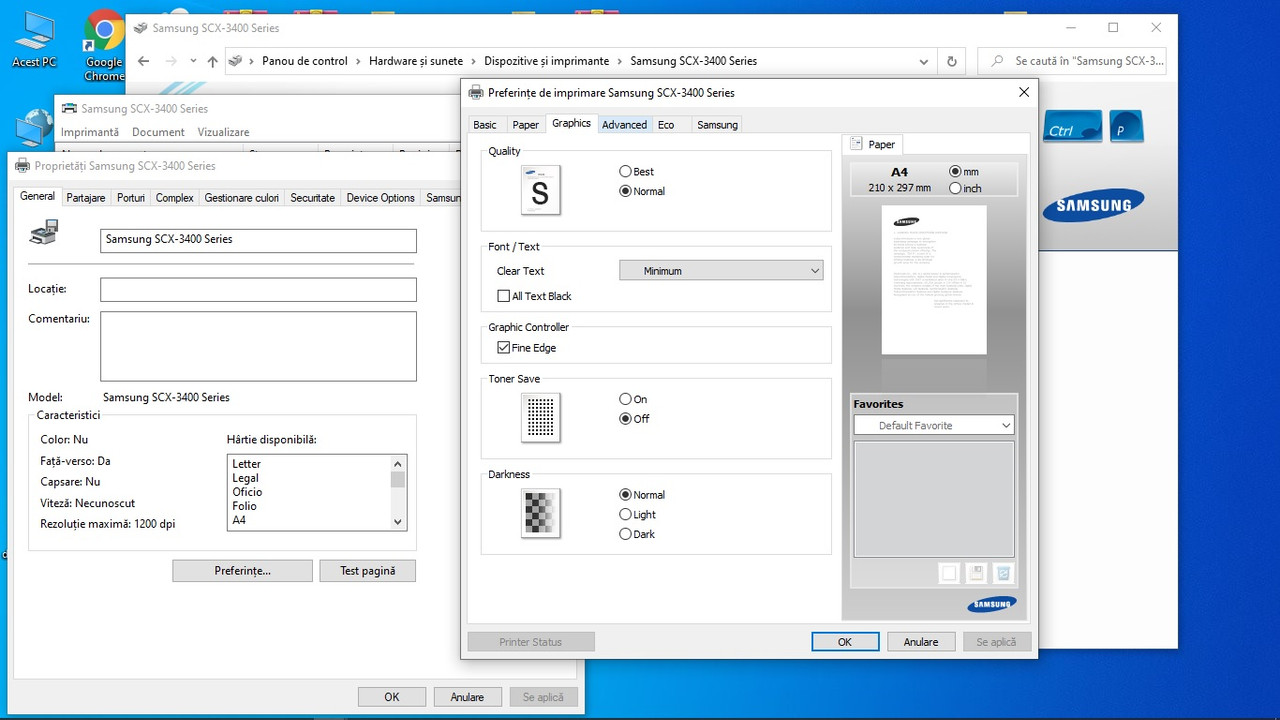
Task: Click the Preferințe... button
Action: [242, 571]
